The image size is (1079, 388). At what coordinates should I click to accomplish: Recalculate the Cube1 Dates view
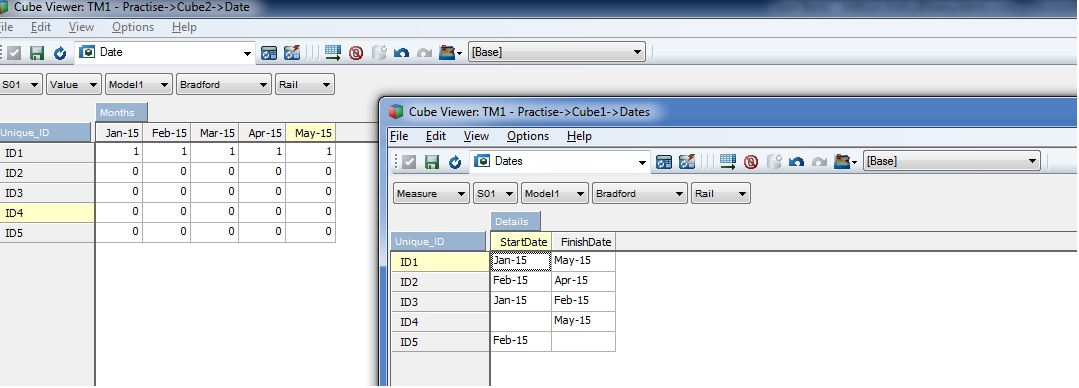click(x=455, y=162)
